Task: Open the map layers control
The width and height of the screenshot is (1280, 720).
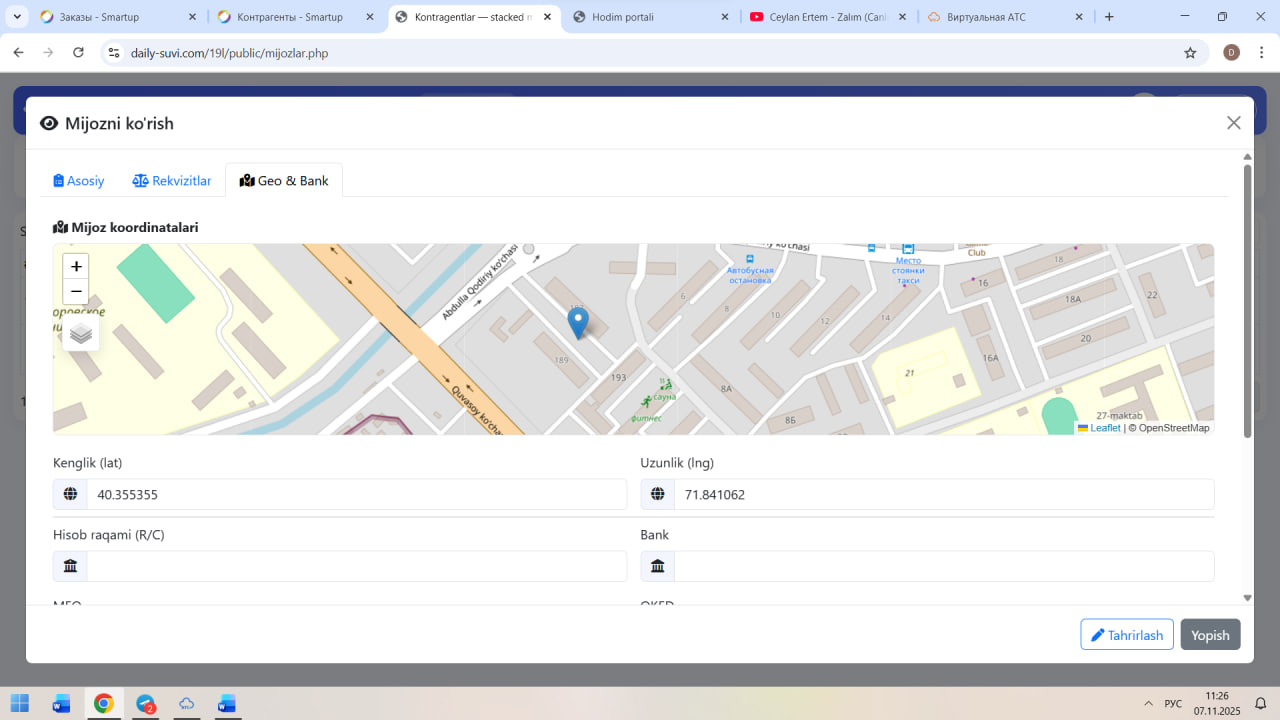Action: 81,334
